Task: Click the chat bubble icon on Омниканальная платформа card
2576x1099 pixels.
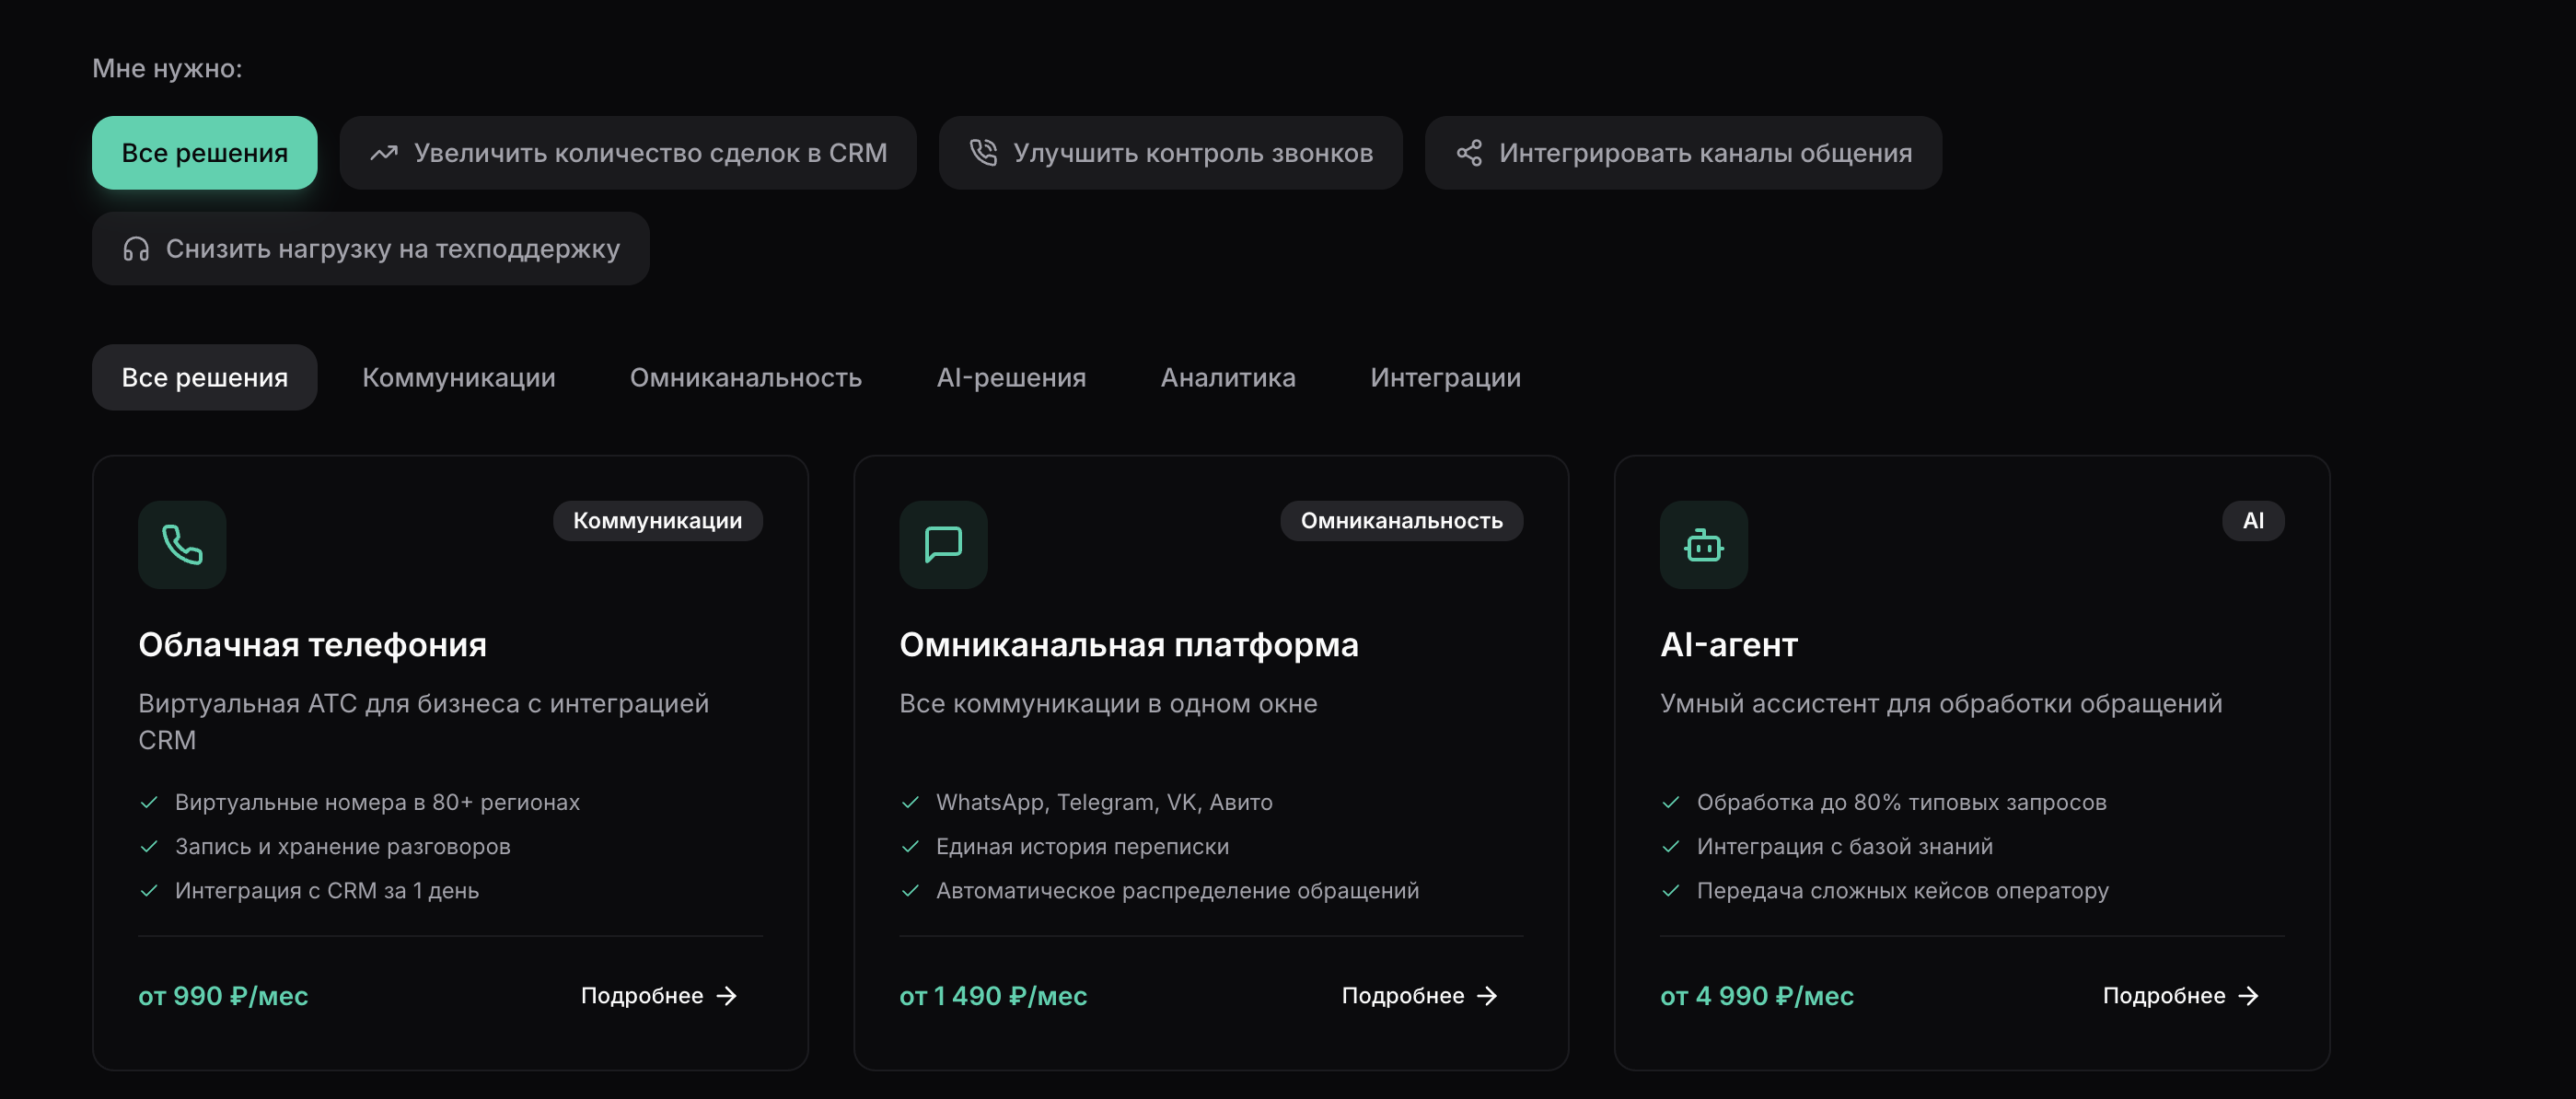Action: click(x=942, y=545)
